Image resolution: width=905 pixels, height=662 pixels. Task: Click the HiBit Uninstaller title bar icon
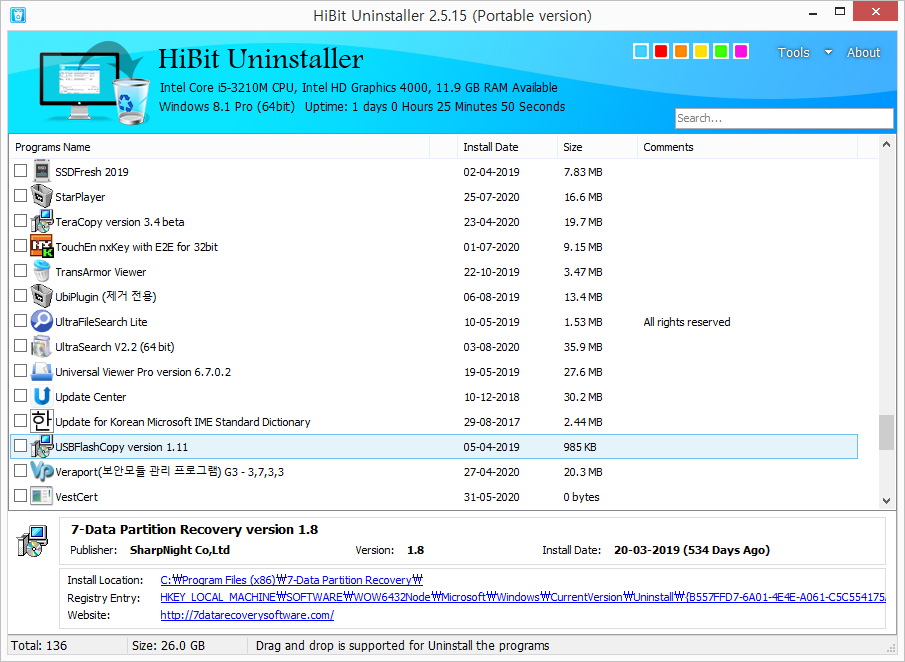pyautogui.click(x=18, y=15)
